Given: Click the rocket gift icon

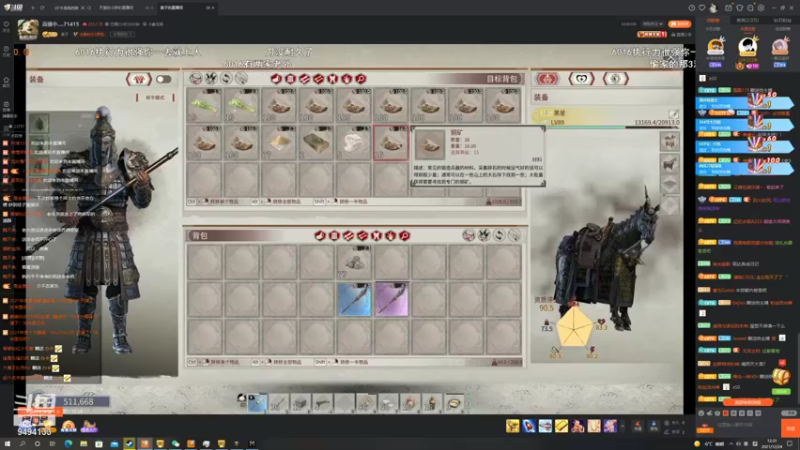Looking at the screenshot, I should click(x=529, y=426).
